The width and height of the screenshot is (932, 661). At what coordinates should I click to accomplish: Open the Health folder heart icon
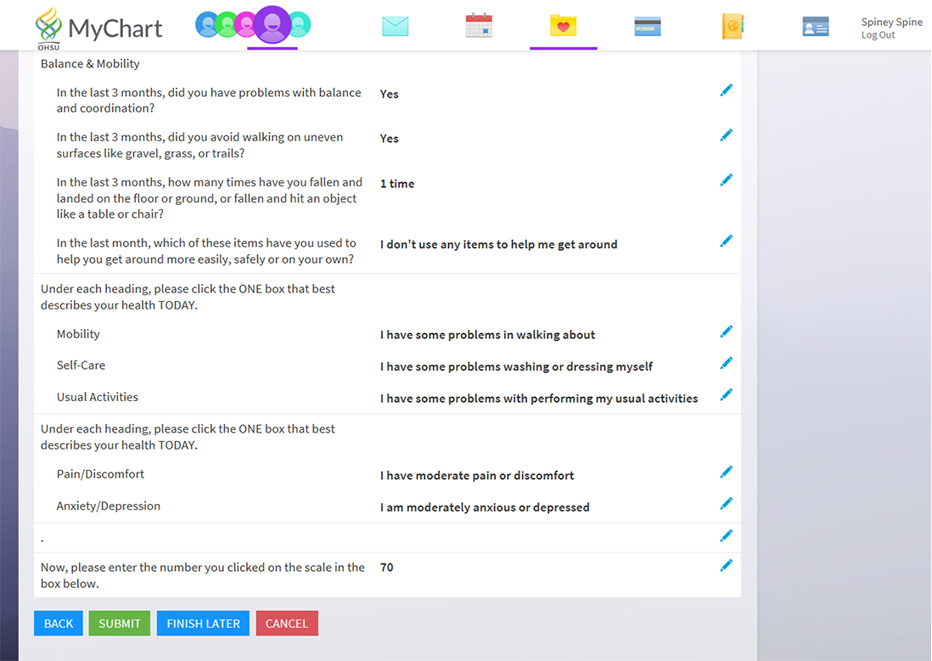[563, 27]
